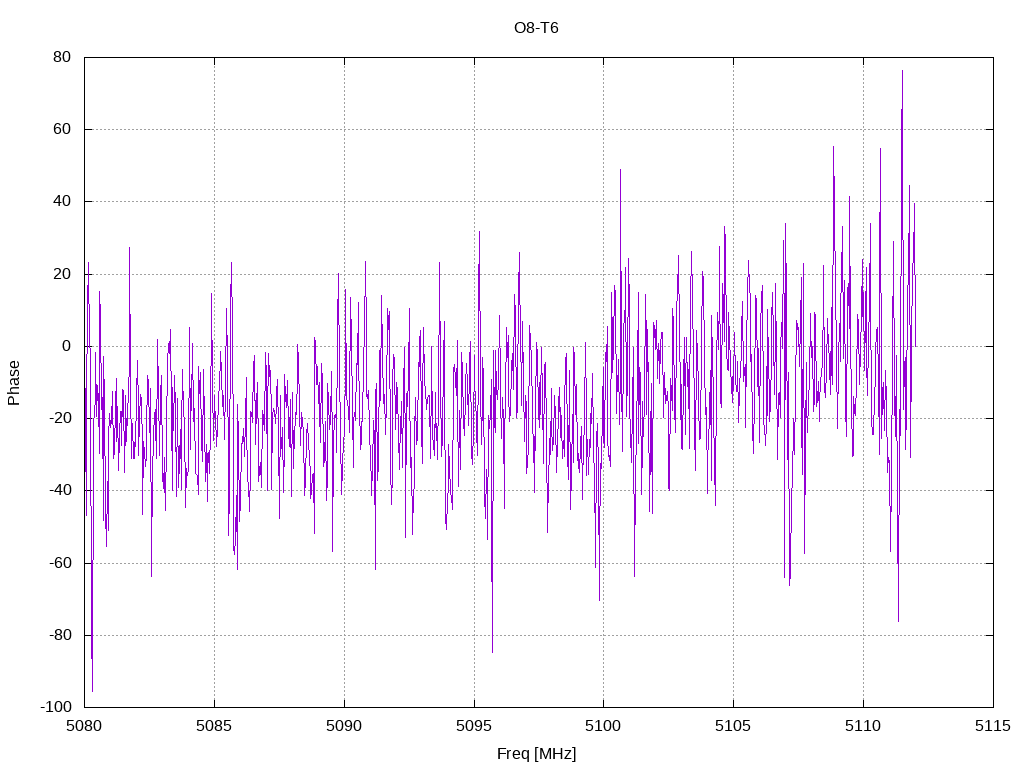Click the x-axis tick label 5100
This screenshot has height=768, width=1024.
click(x=603, y=726)
